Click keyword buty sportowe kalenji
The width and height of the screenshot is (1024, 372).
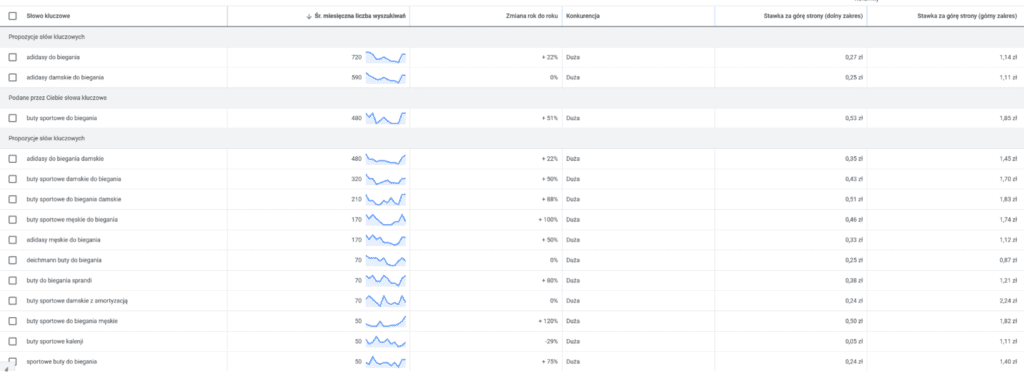pyautogui.click(x=55, y=341)
